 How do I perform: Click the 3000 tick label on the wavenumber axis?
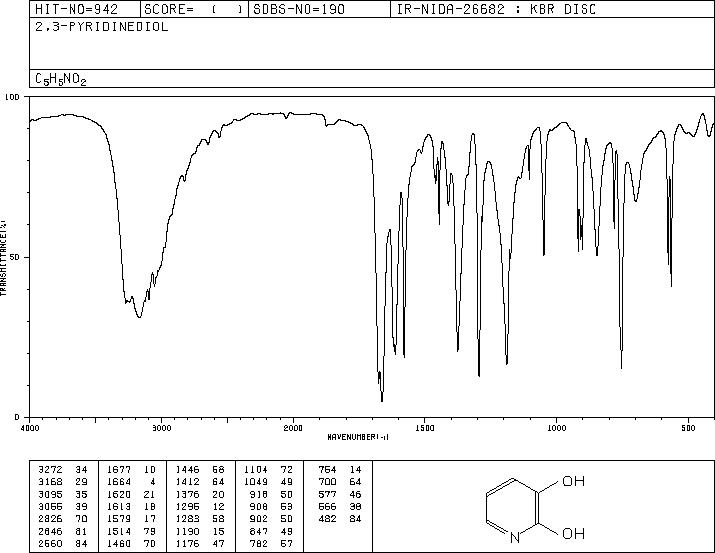[161, 428]
